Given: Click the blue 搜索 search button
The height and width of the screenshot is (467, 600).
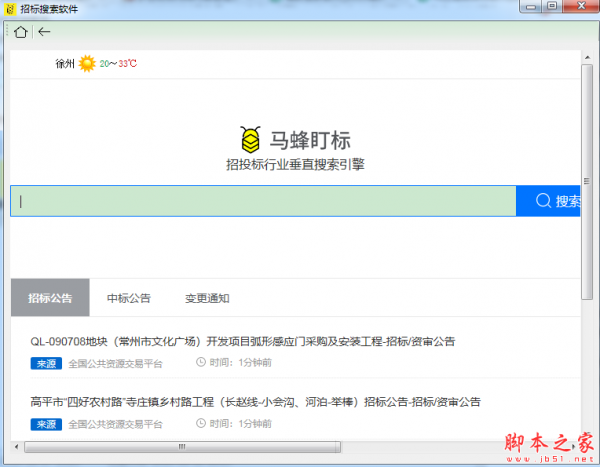Looking at the screenshot, I should tap(548, 201).
